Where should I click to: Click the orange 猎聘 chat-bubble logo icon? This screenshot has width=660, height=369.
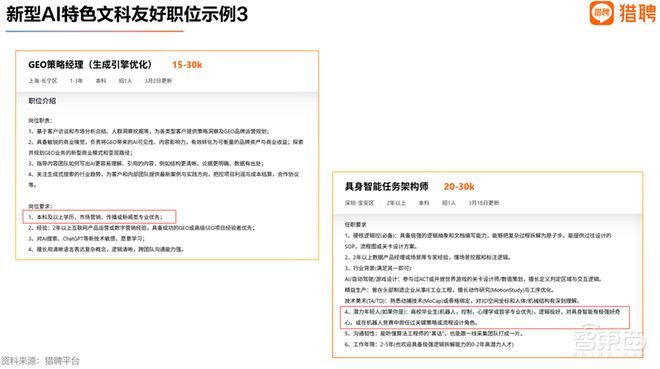tap(601, 13)
